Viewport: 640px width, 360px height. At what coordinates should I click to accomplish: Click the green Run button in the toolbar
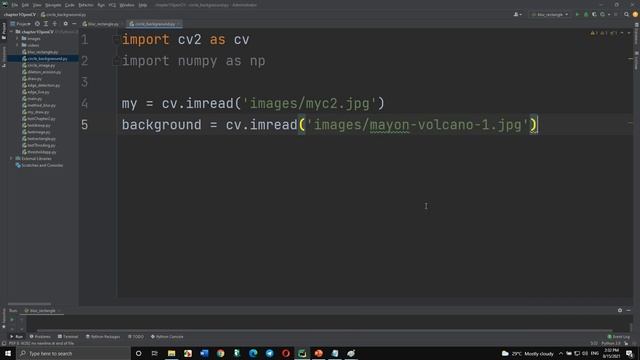(x=577, y=14)
